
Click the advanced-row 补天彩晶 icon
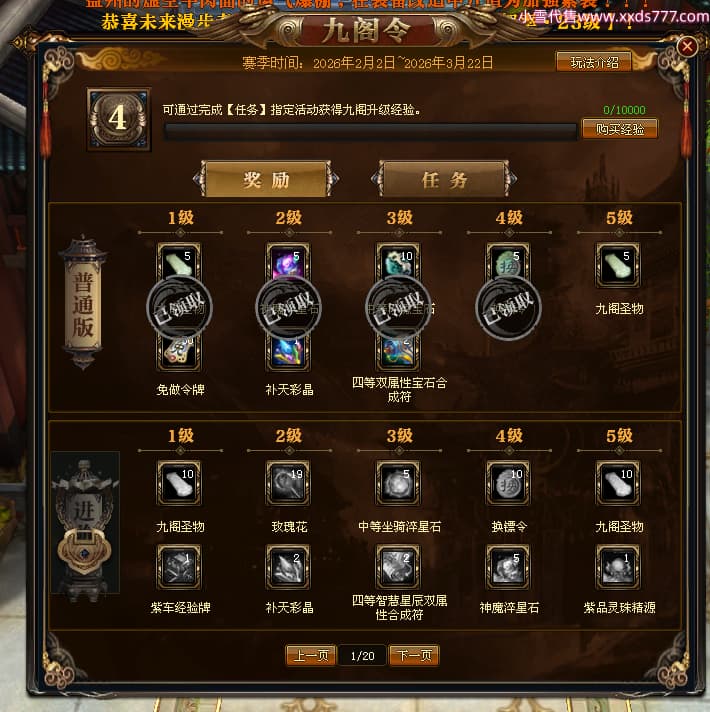[x=288, y=567]
